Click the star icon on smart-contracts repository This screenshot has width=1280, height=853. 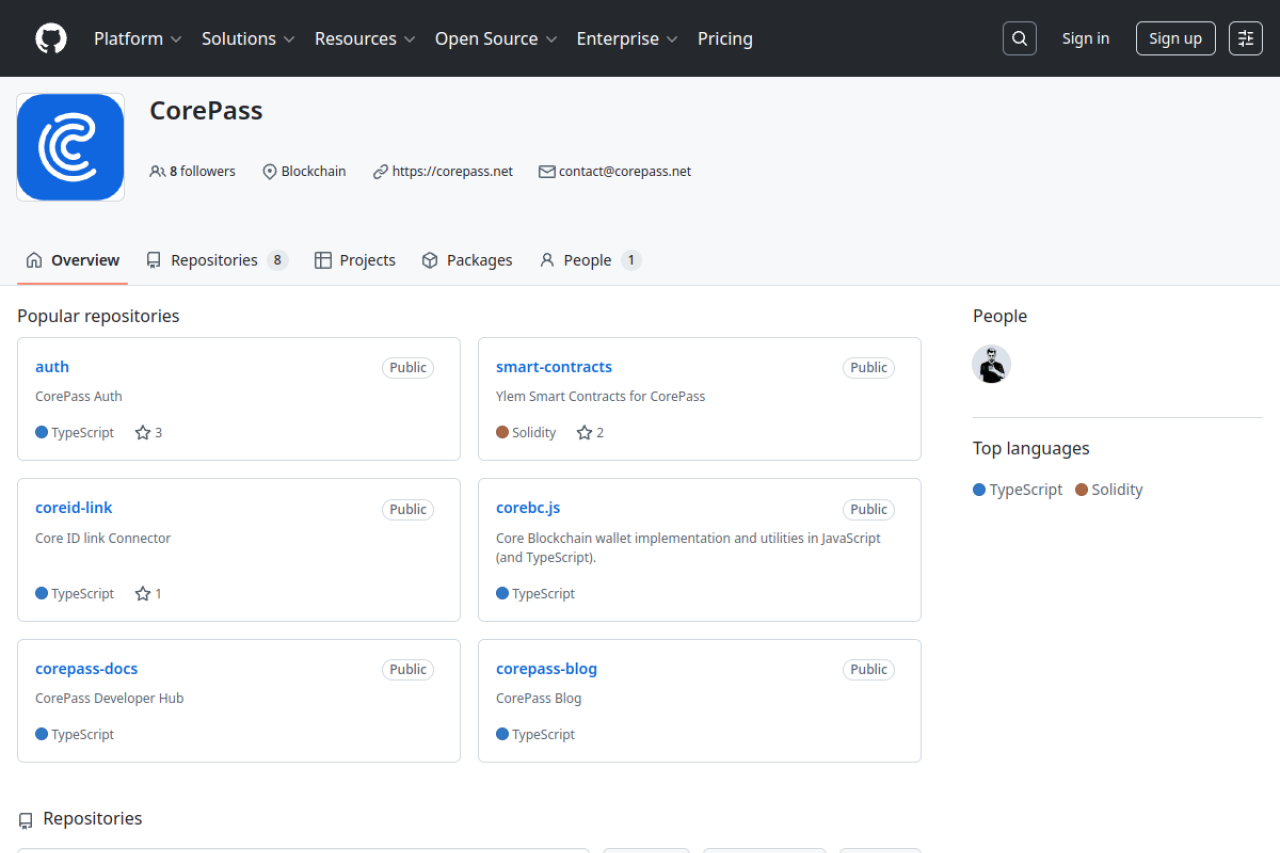[x=584, y=433]
